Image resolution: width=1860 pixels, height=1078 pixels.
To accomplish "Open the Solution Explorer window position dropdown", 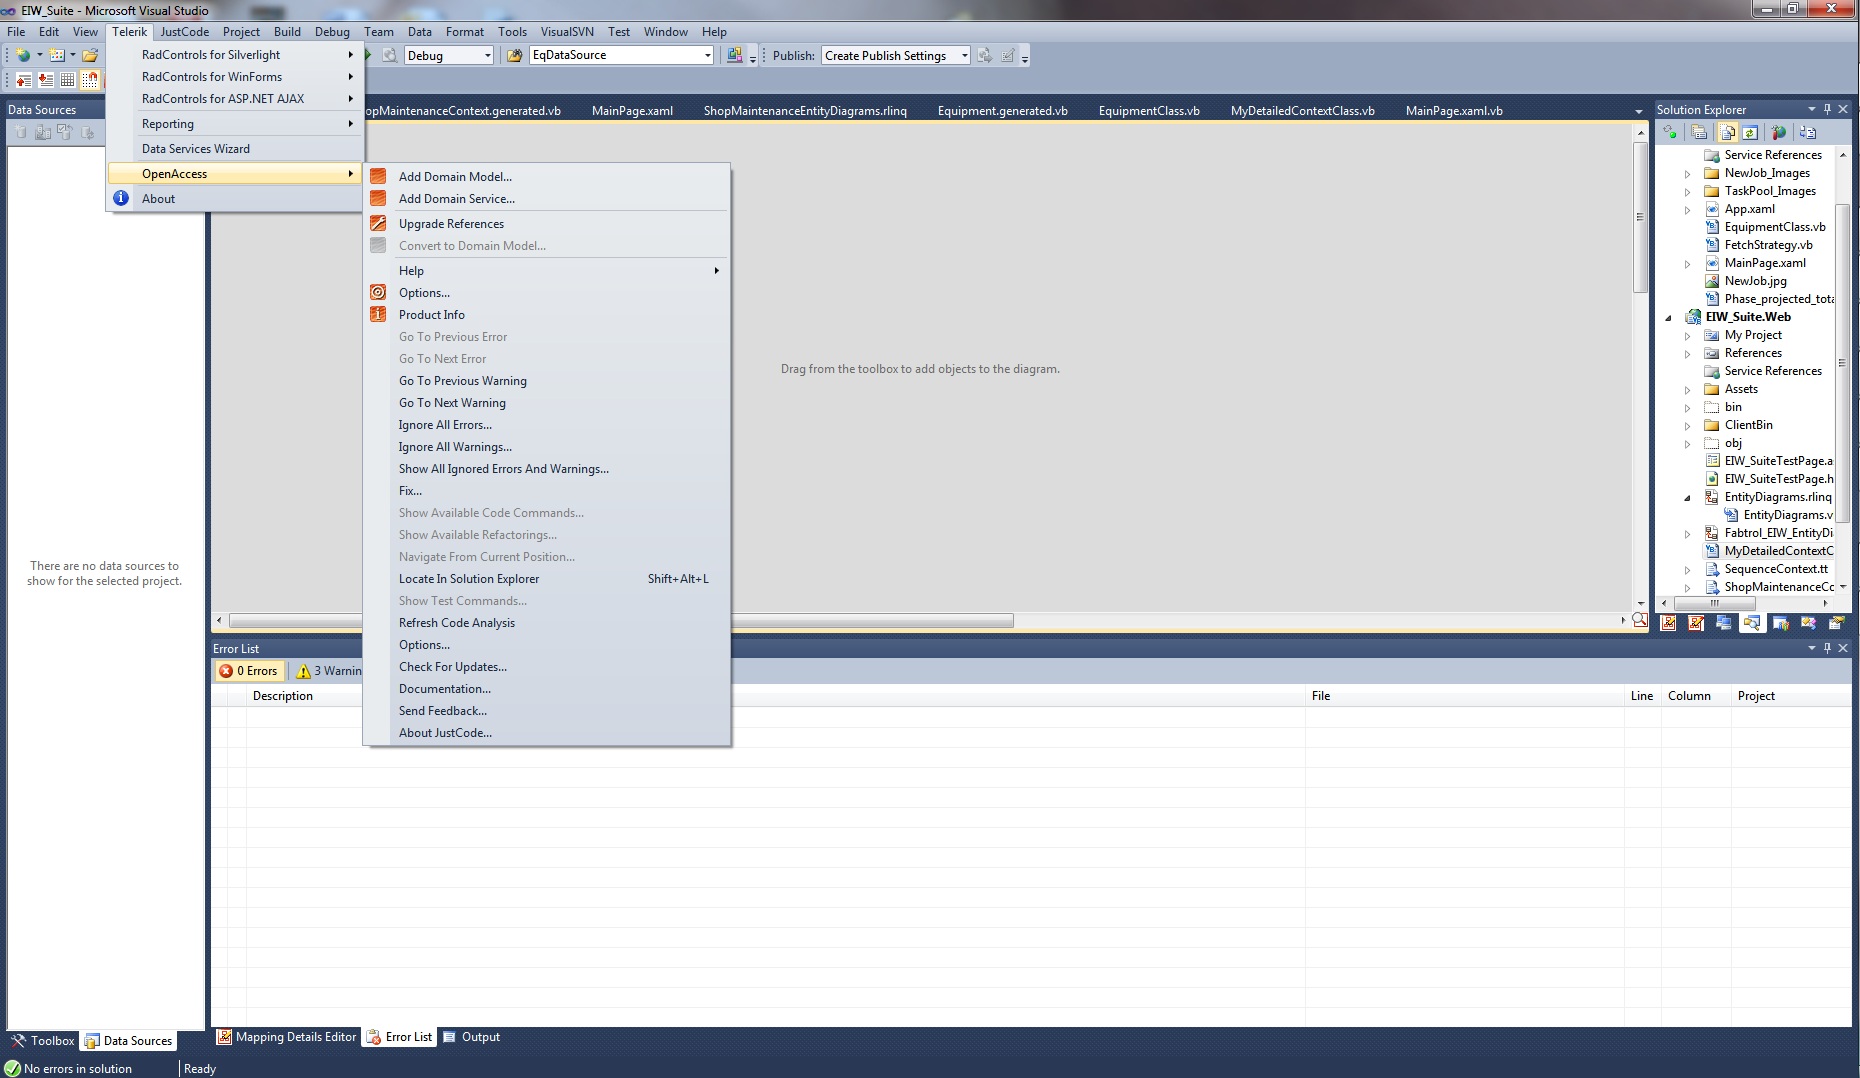I will [1811, 109].
